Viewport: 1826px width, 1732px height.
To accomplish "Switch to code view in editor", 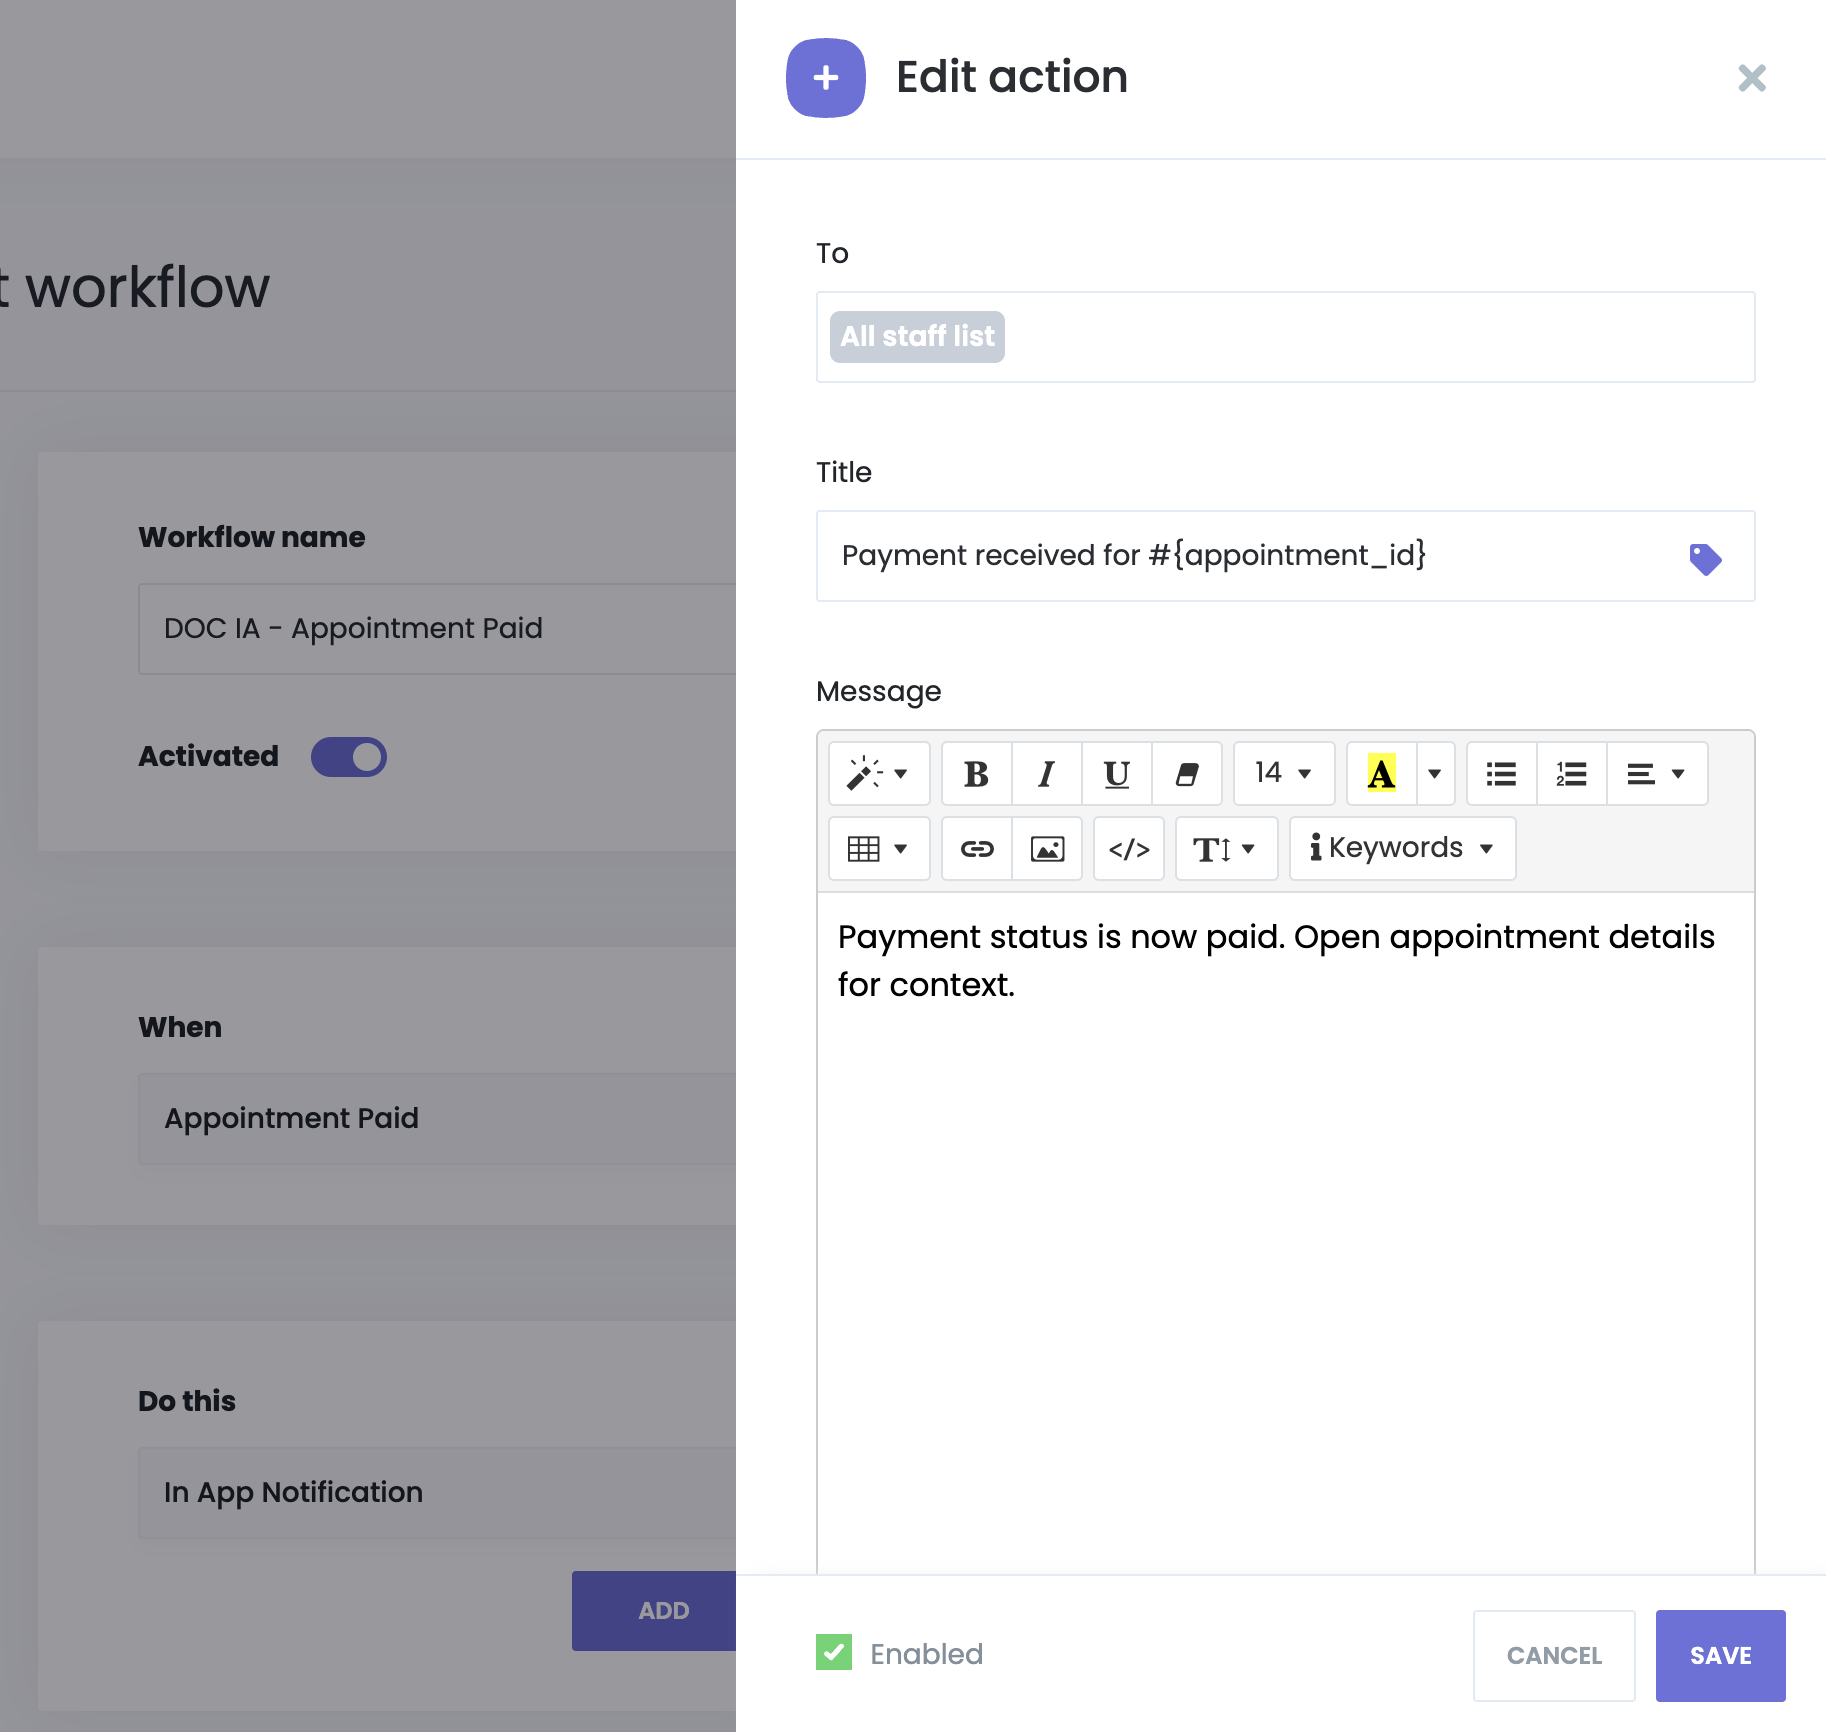I will (1129, 849).
